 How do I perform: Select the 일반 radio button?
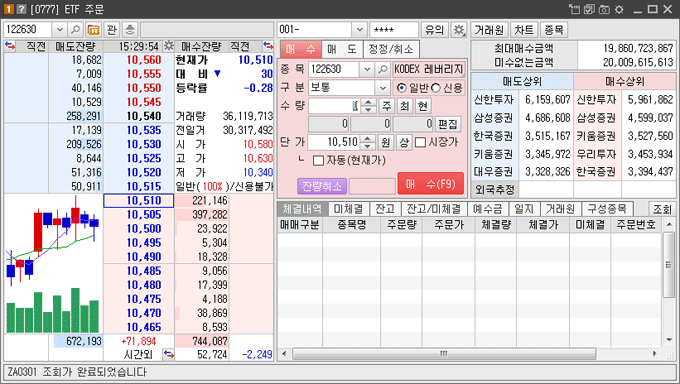[x=402, y=88]
